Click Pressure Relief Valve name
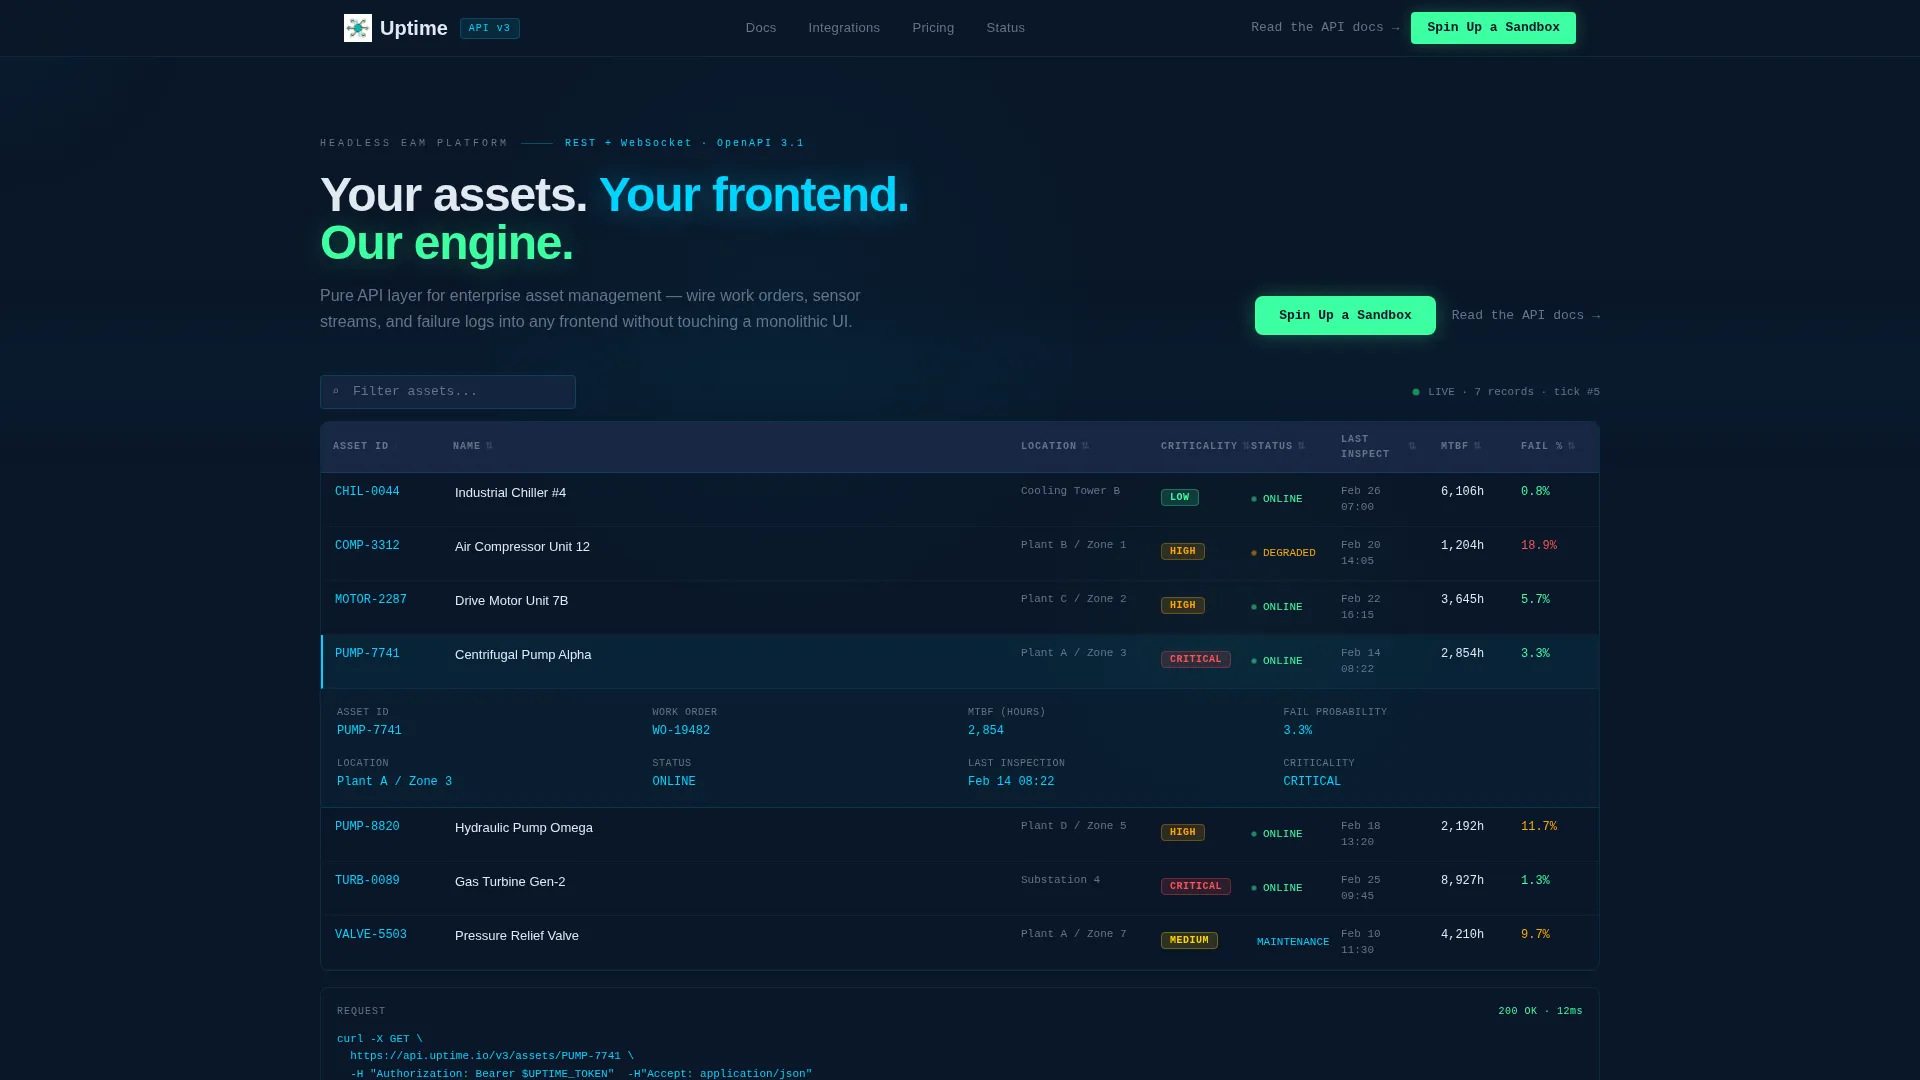 [517, 936]
